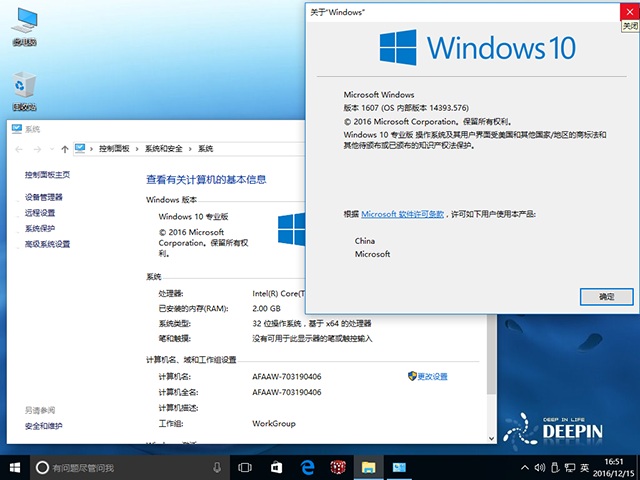The height and width of the screenshot is (480, 640).
Task: Expand the chevron after 控制面板 breadcrumb
Action: (138, 148)
